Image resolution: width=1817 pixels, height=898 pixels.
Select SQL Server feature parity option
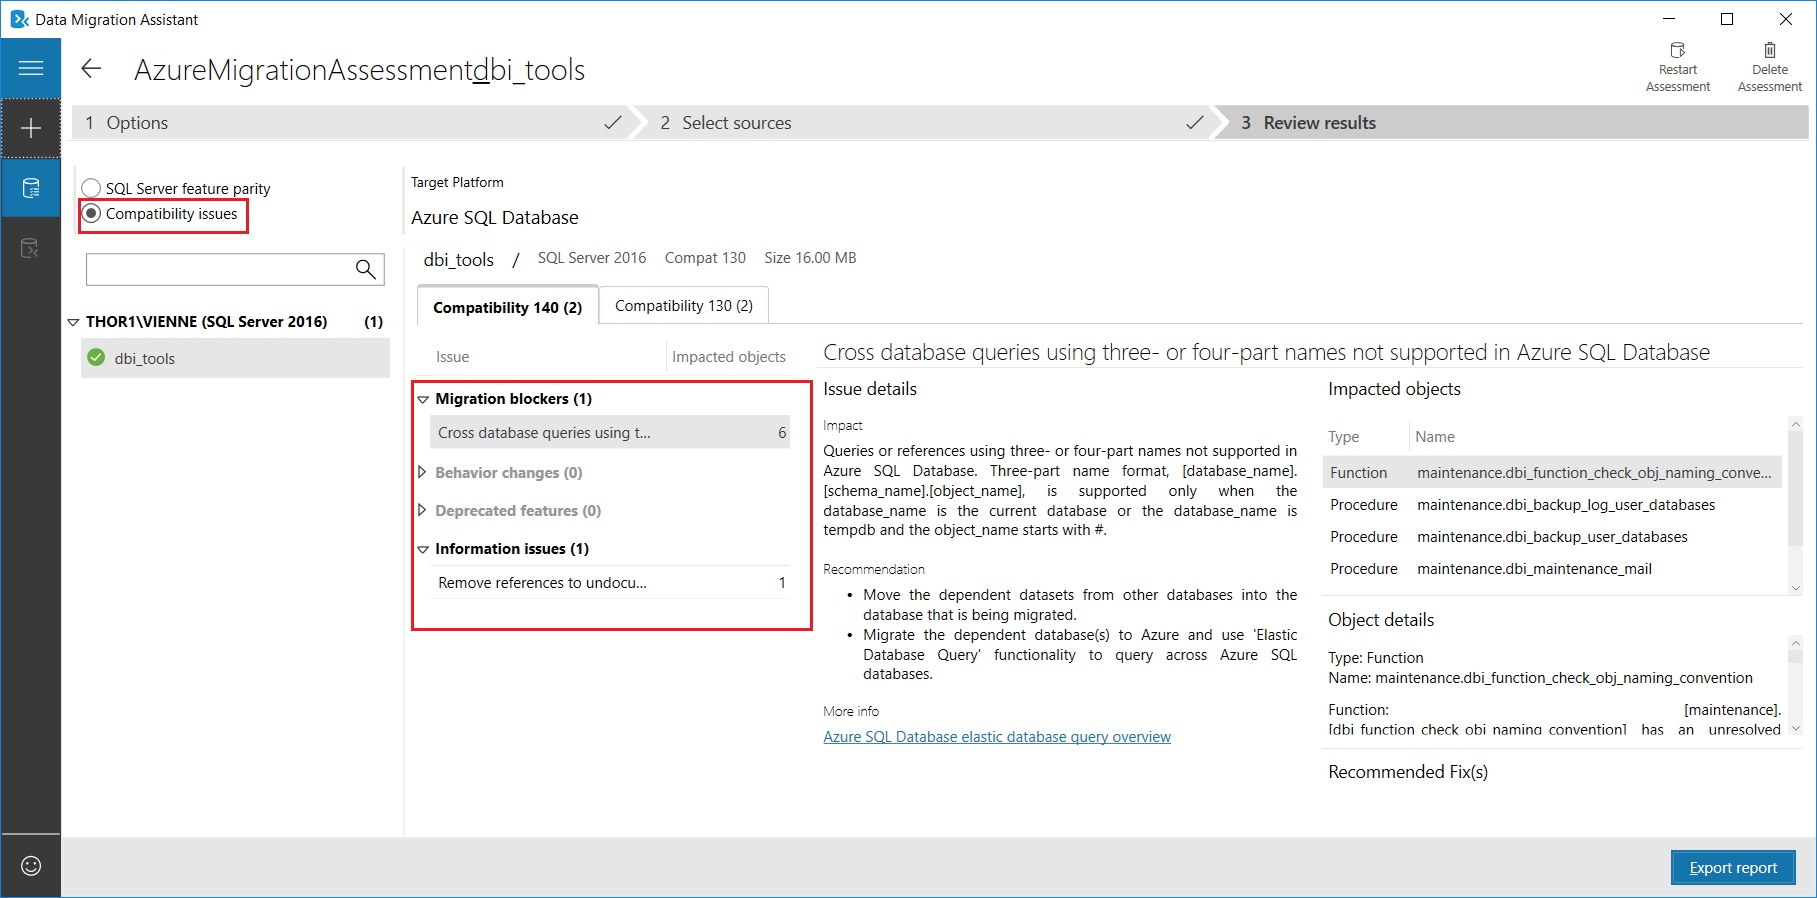(176, 188)
